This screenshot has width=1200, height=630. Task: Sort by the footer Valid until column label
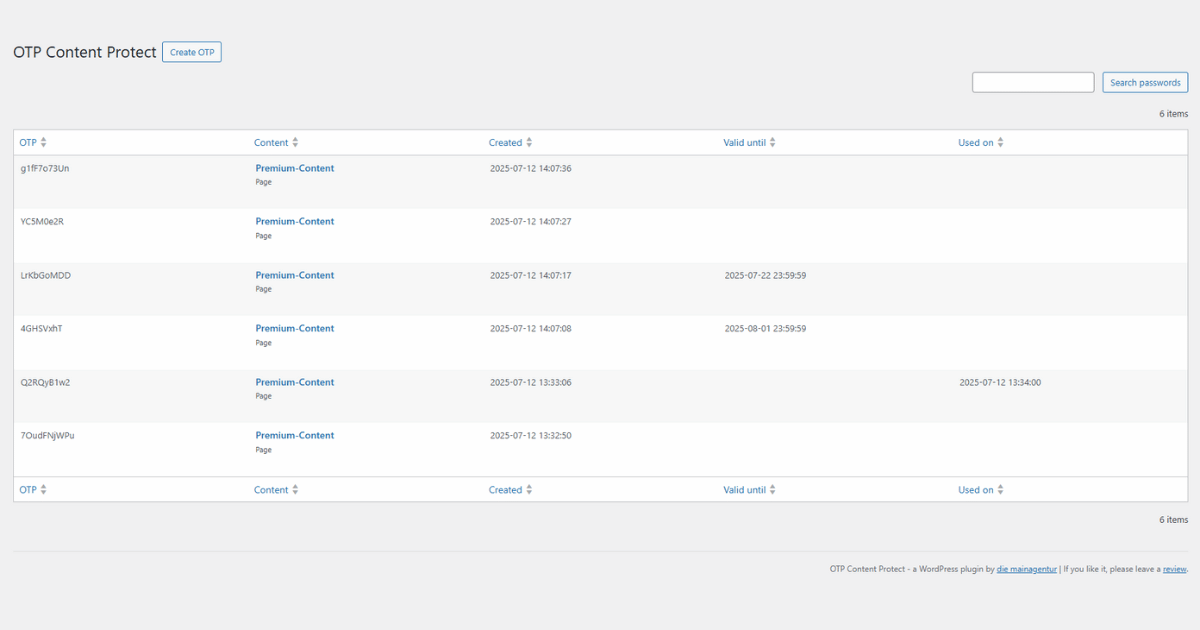[x=744, y=490]
